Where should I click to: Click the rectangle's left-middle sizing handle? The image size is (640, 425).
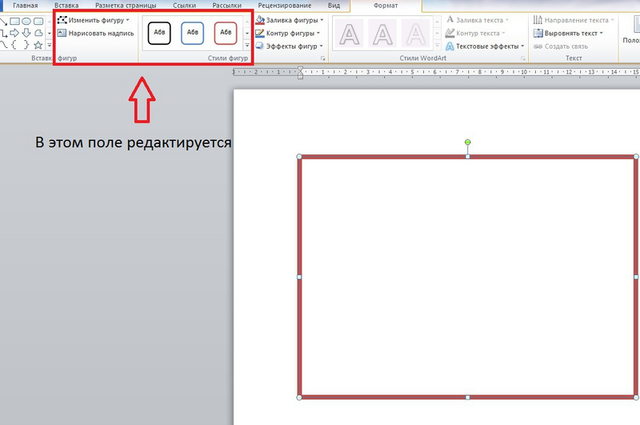click(299, 277)
